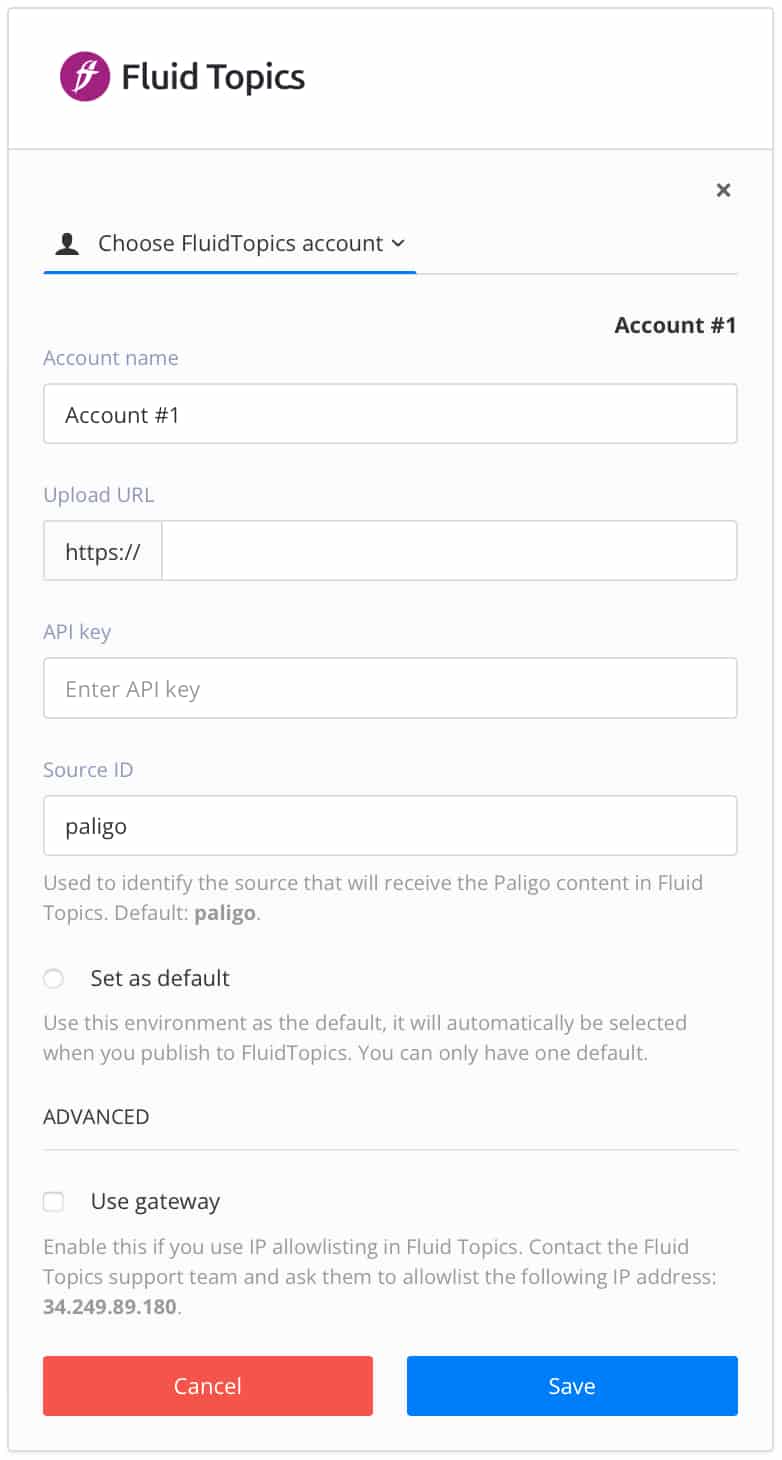Enable the Set as default option
Image resolution: width=782 pixels, height=1460 pixels.
[53, 978]
